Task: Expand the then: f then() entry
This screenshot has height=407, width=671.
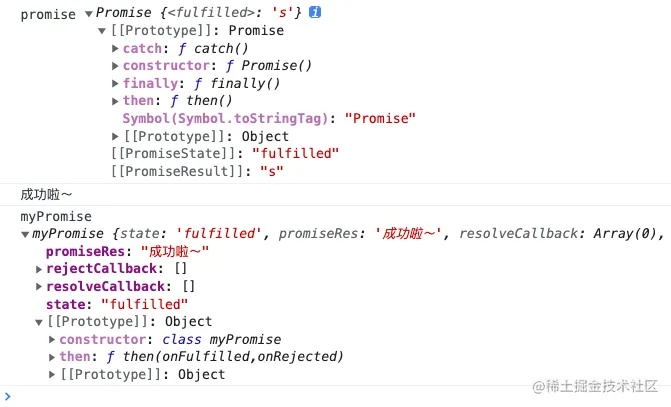Action: [115, 101]
